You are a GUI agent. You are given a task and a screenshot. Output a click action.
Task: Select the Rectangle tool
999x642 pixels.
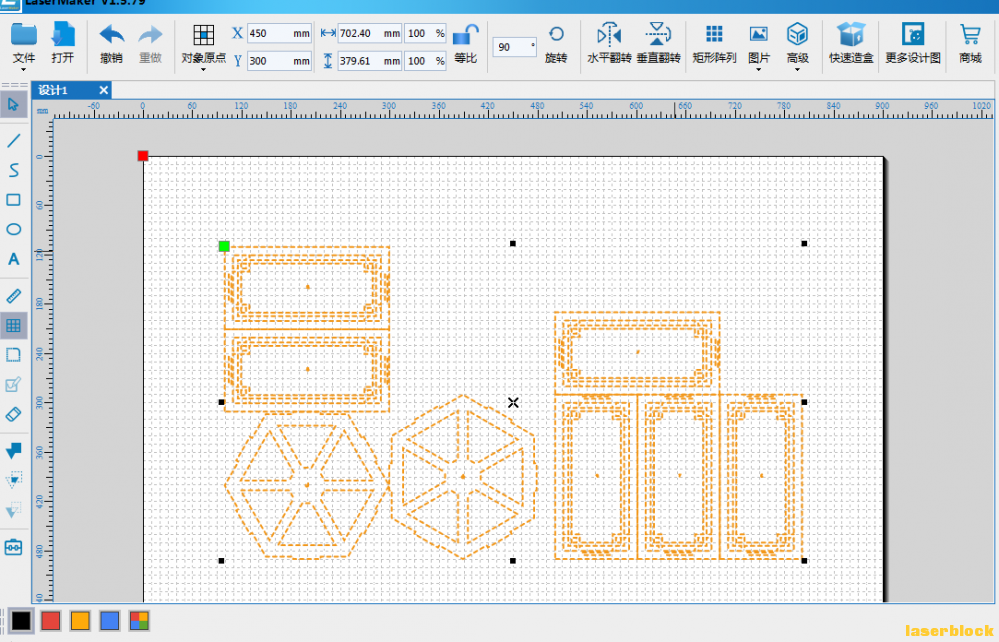13,200
